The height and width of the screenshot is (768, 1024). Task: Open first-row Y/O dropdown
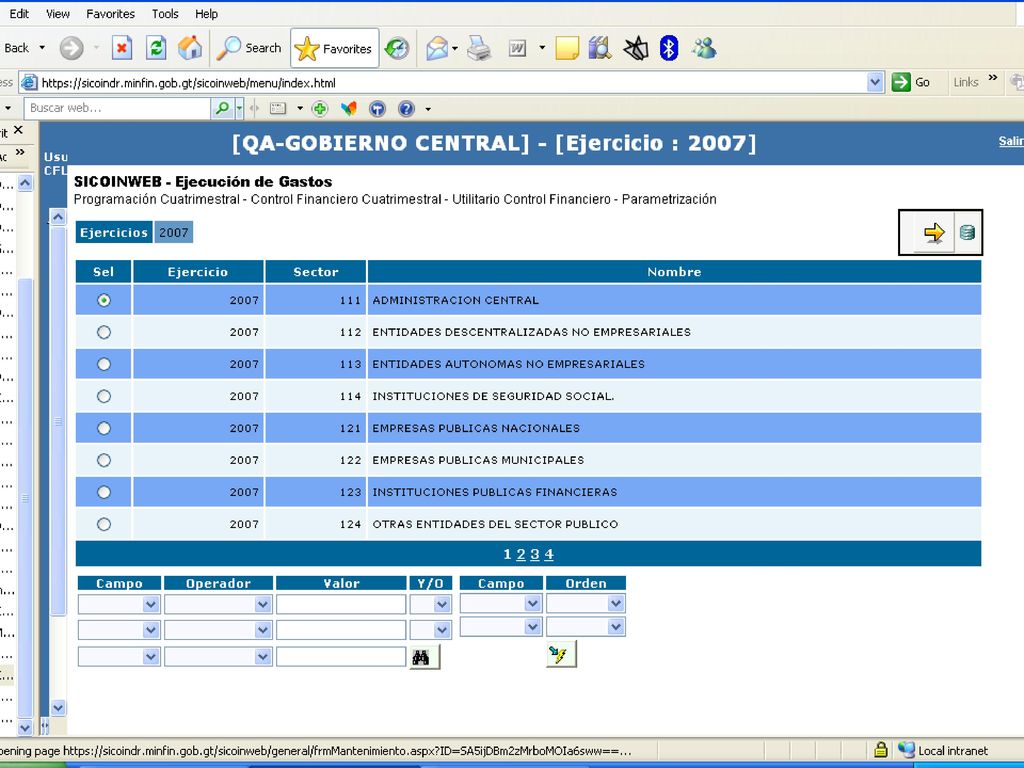[x=441, y=604]
